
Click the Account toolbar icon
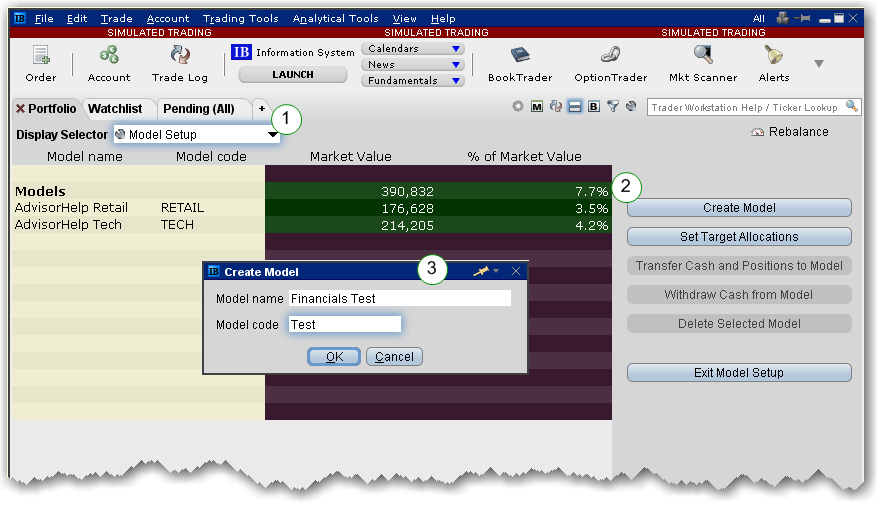pos(108,58)
